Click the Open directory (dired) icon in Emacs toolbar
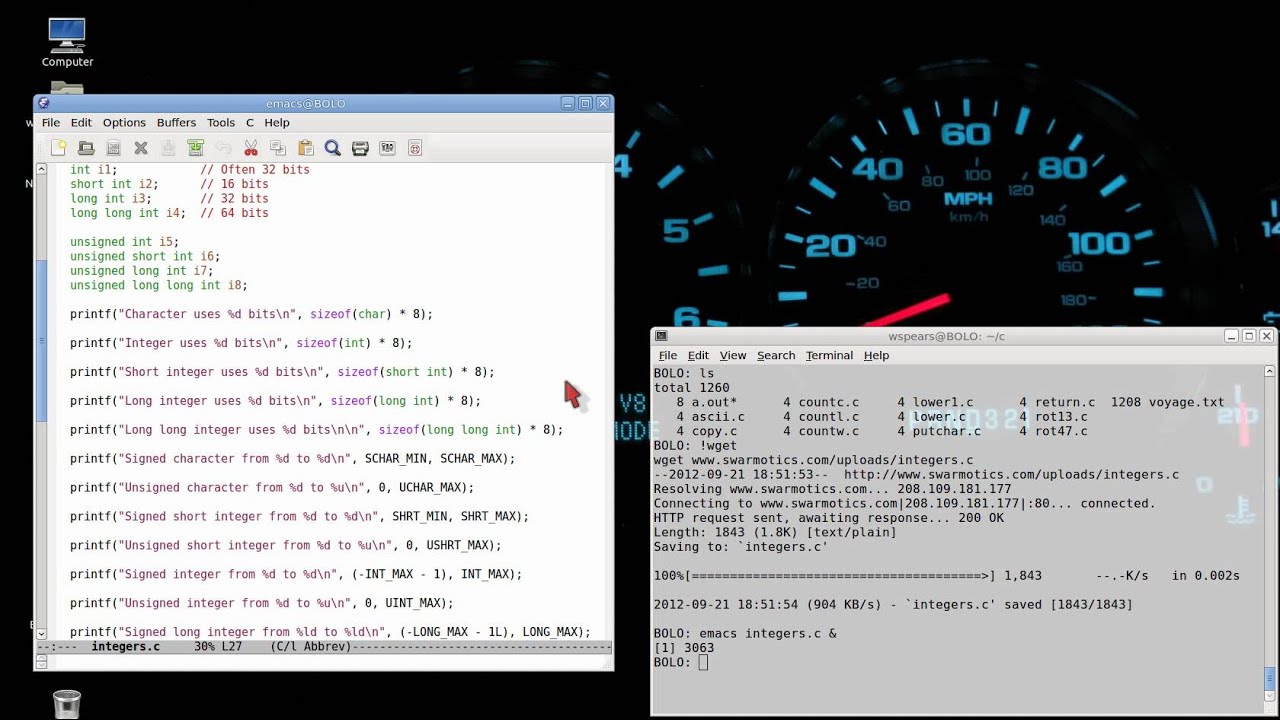1280x720 pixels. coord(113,148)
